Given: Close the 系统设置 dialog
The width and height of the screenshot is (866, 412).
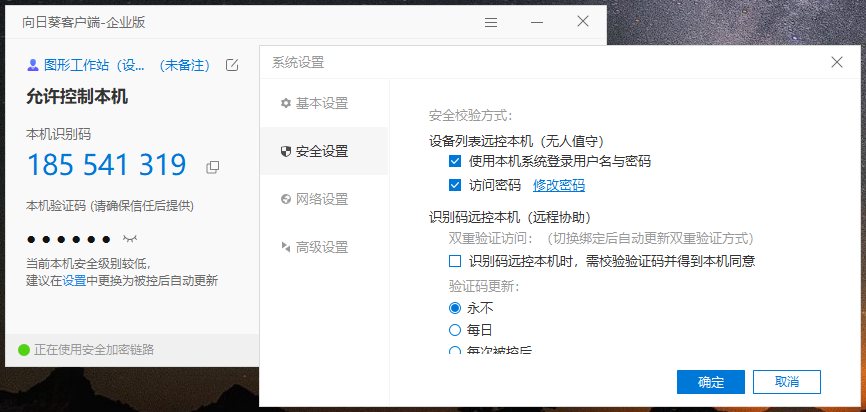Looking at the screenshot, I should tap(837, 62).
